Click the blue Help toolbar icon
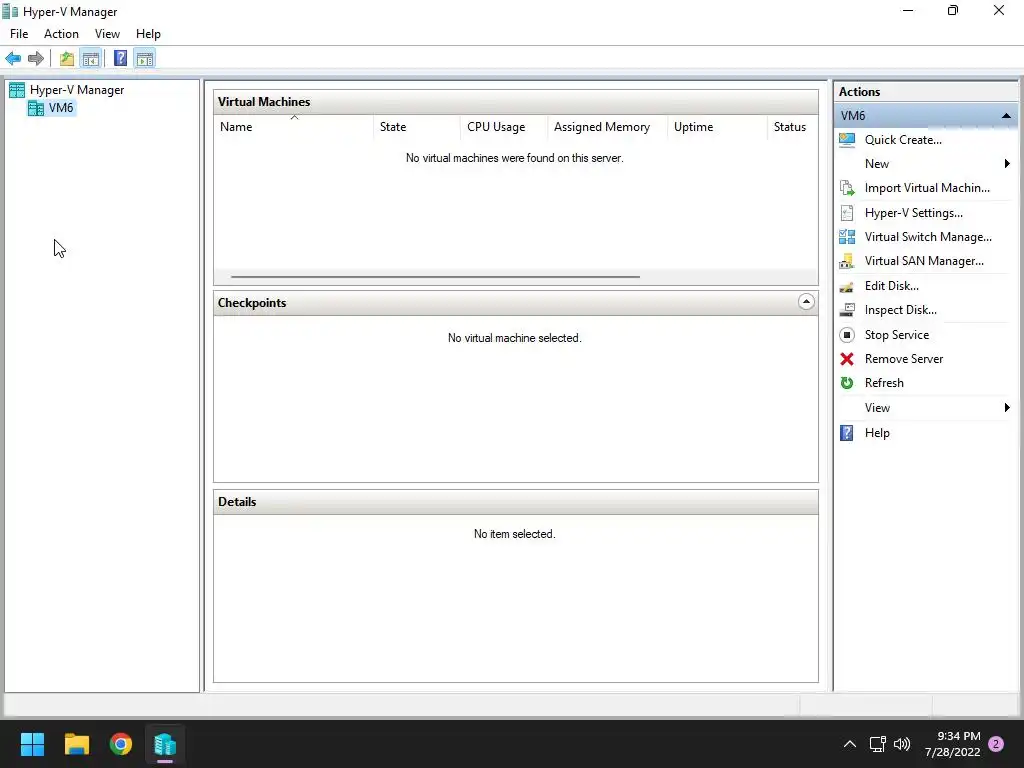The width and height of the screenshot is (1024, 768). [120, 59]
